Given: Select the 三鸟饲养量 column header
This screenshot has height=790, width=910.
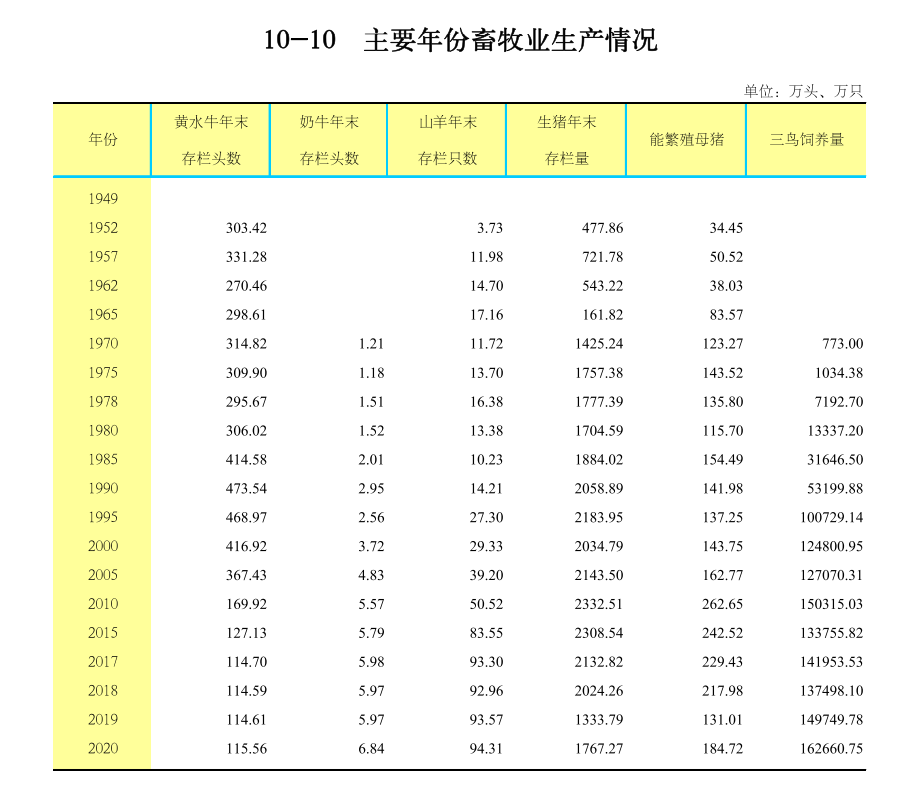Looking at the screenshot, I should (x=806, y=139).
